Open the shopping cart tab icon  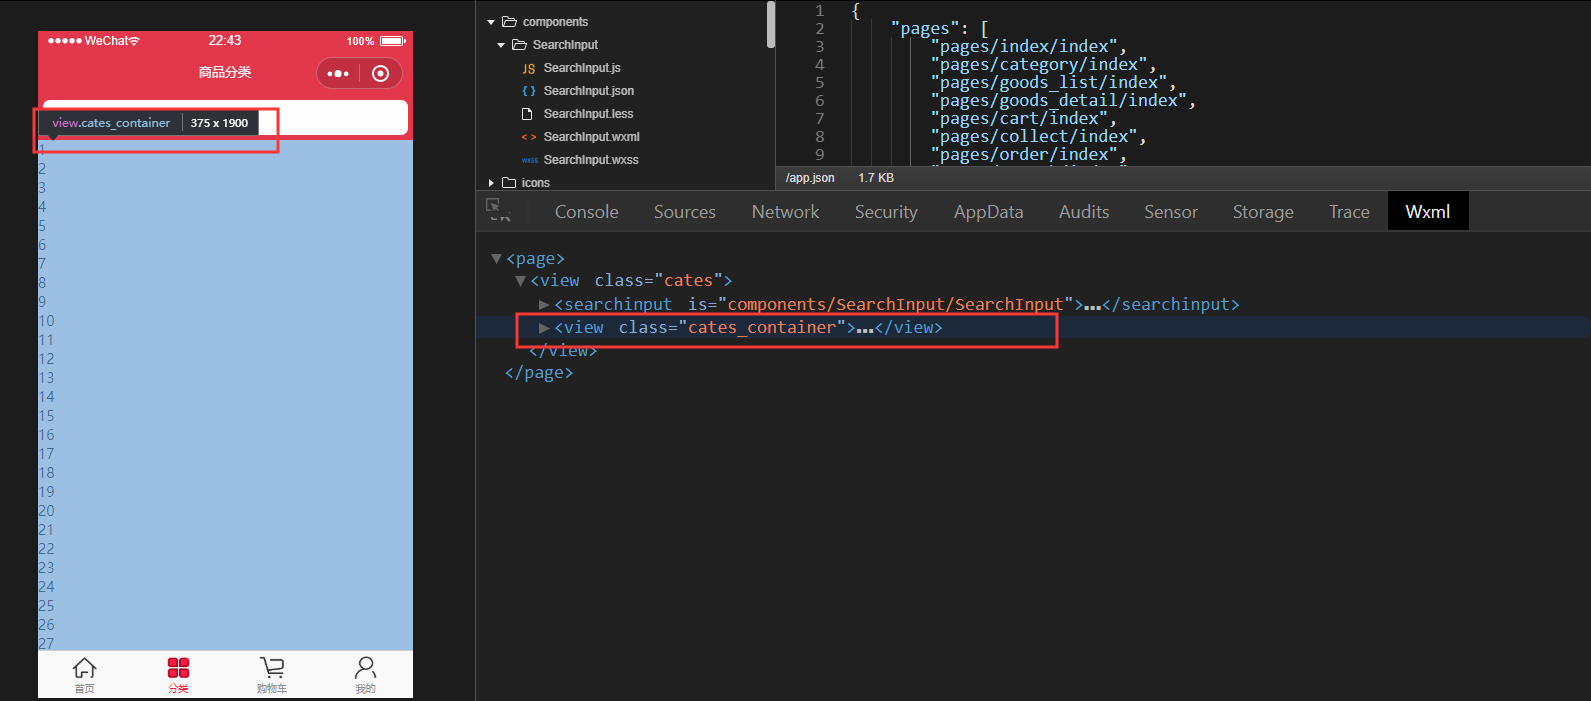[x=272, y=668]
